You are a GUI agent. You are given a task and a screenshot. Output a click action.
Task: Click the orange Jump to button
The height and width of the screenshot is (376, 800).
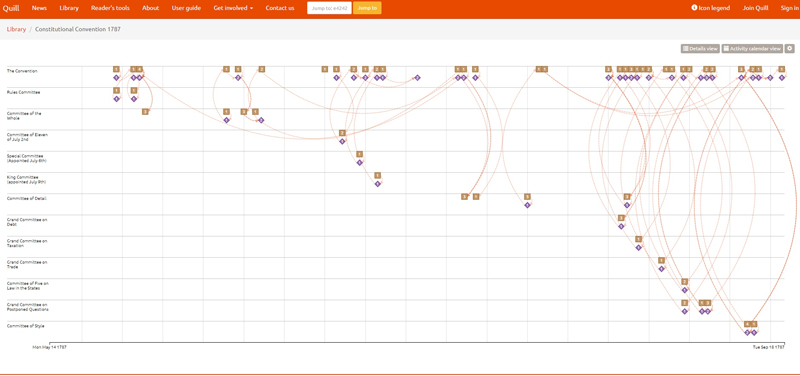367,8
